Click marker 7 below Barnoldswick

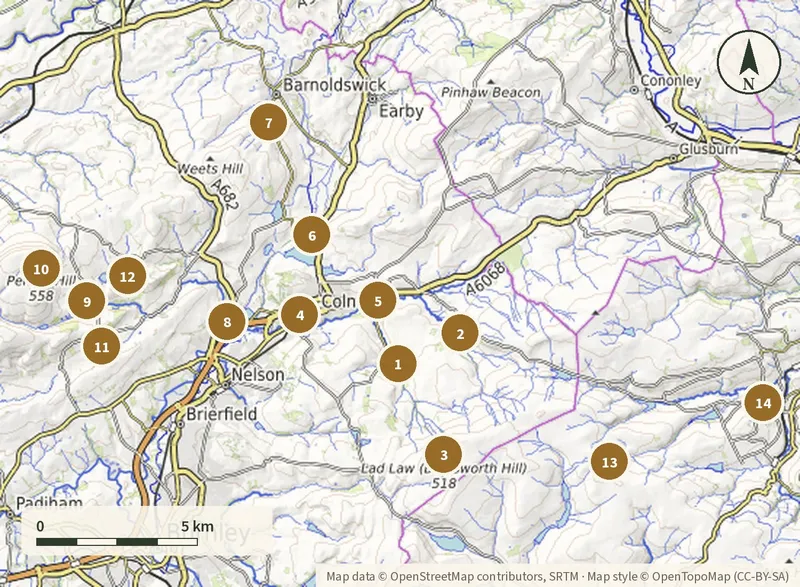pyautogui.click(x=268, y=122)
